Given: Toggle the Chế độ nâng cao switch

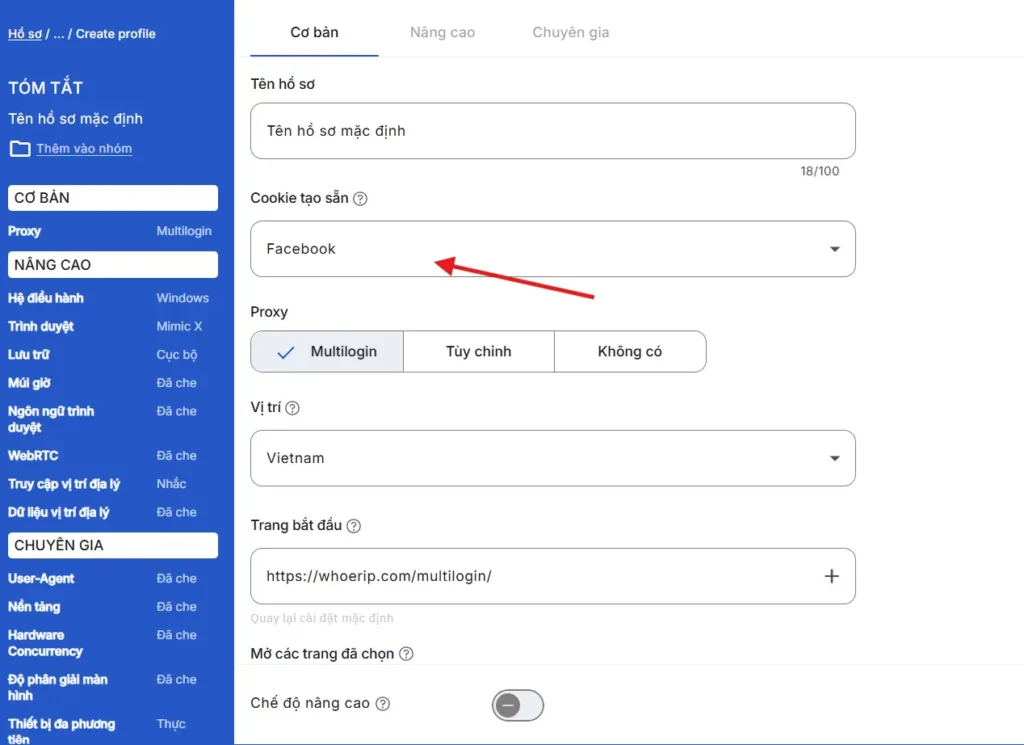Looking at the screenshot, I should [517, 705].
